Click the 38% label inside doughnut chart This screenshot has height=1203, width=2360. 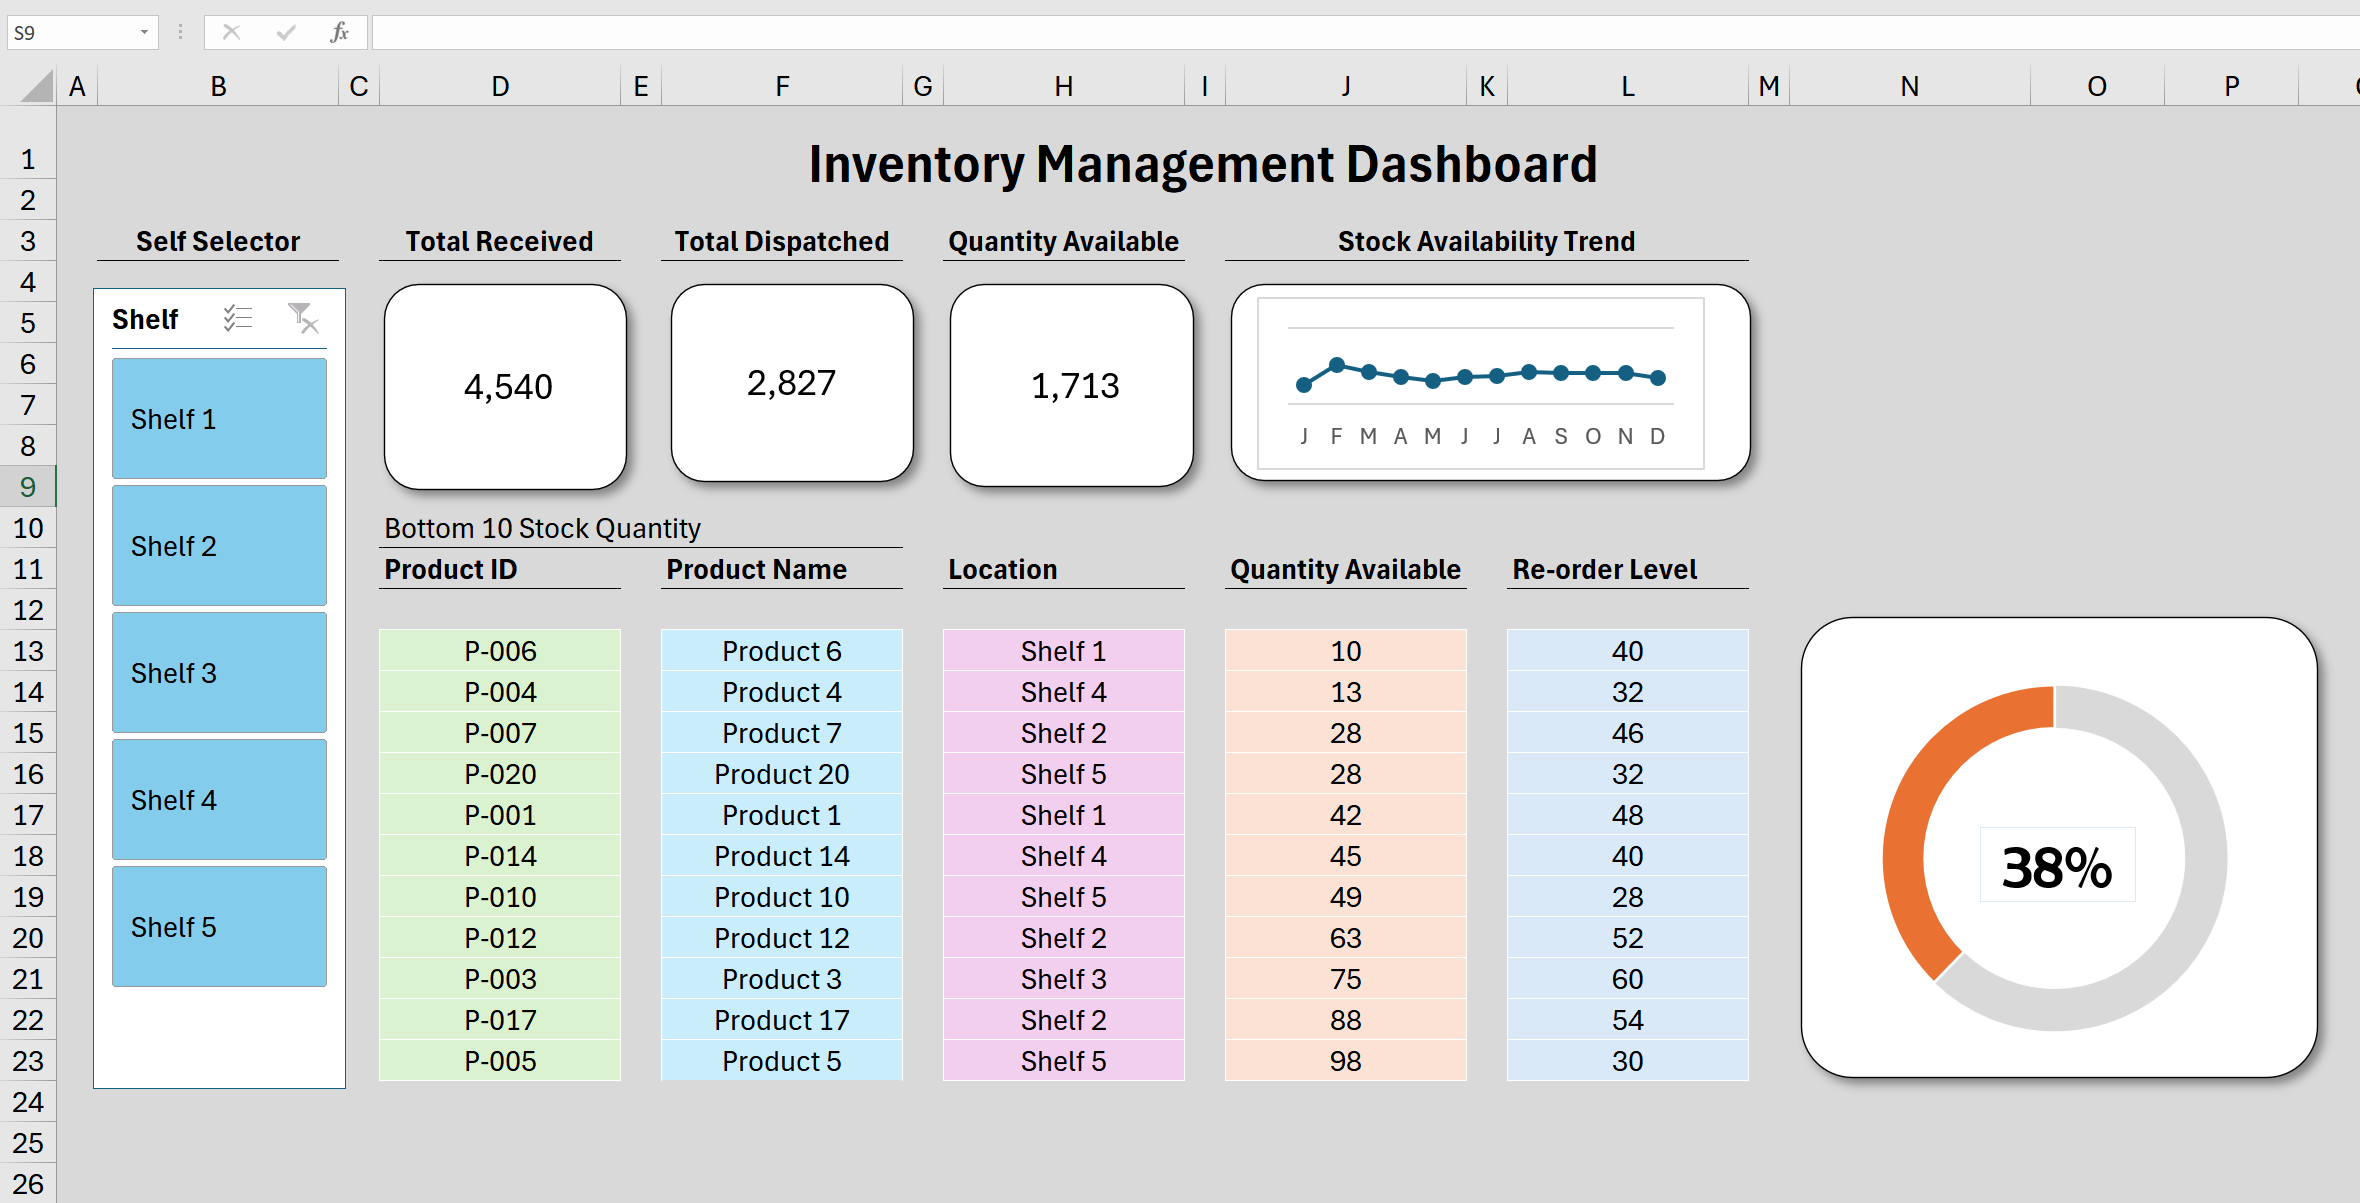click(2057, 866)
